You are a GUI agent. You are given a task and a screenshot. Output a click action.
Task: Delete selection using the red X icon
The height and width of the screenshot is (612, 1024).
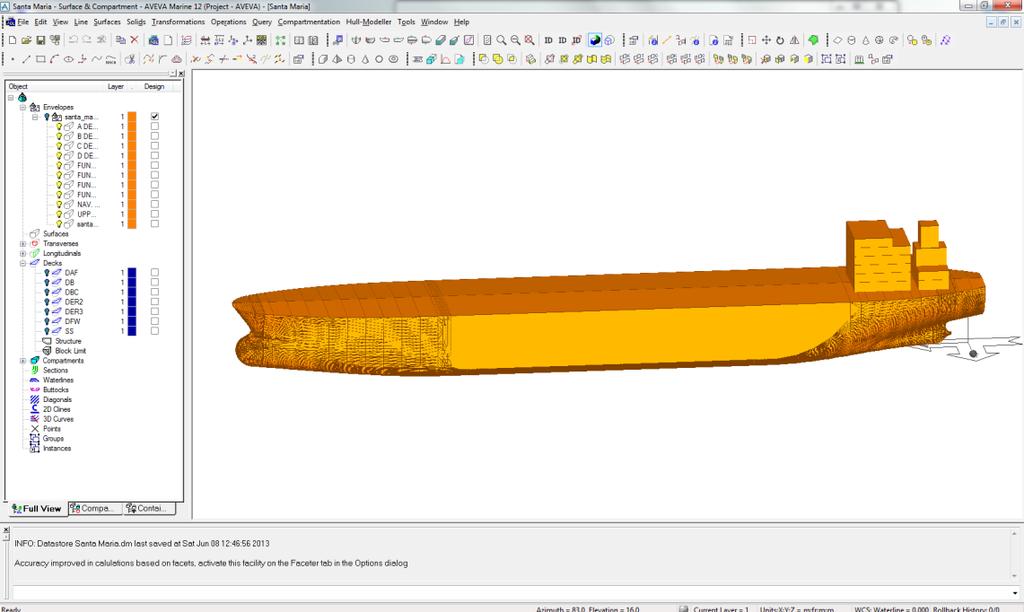click(x=135, y=40)
